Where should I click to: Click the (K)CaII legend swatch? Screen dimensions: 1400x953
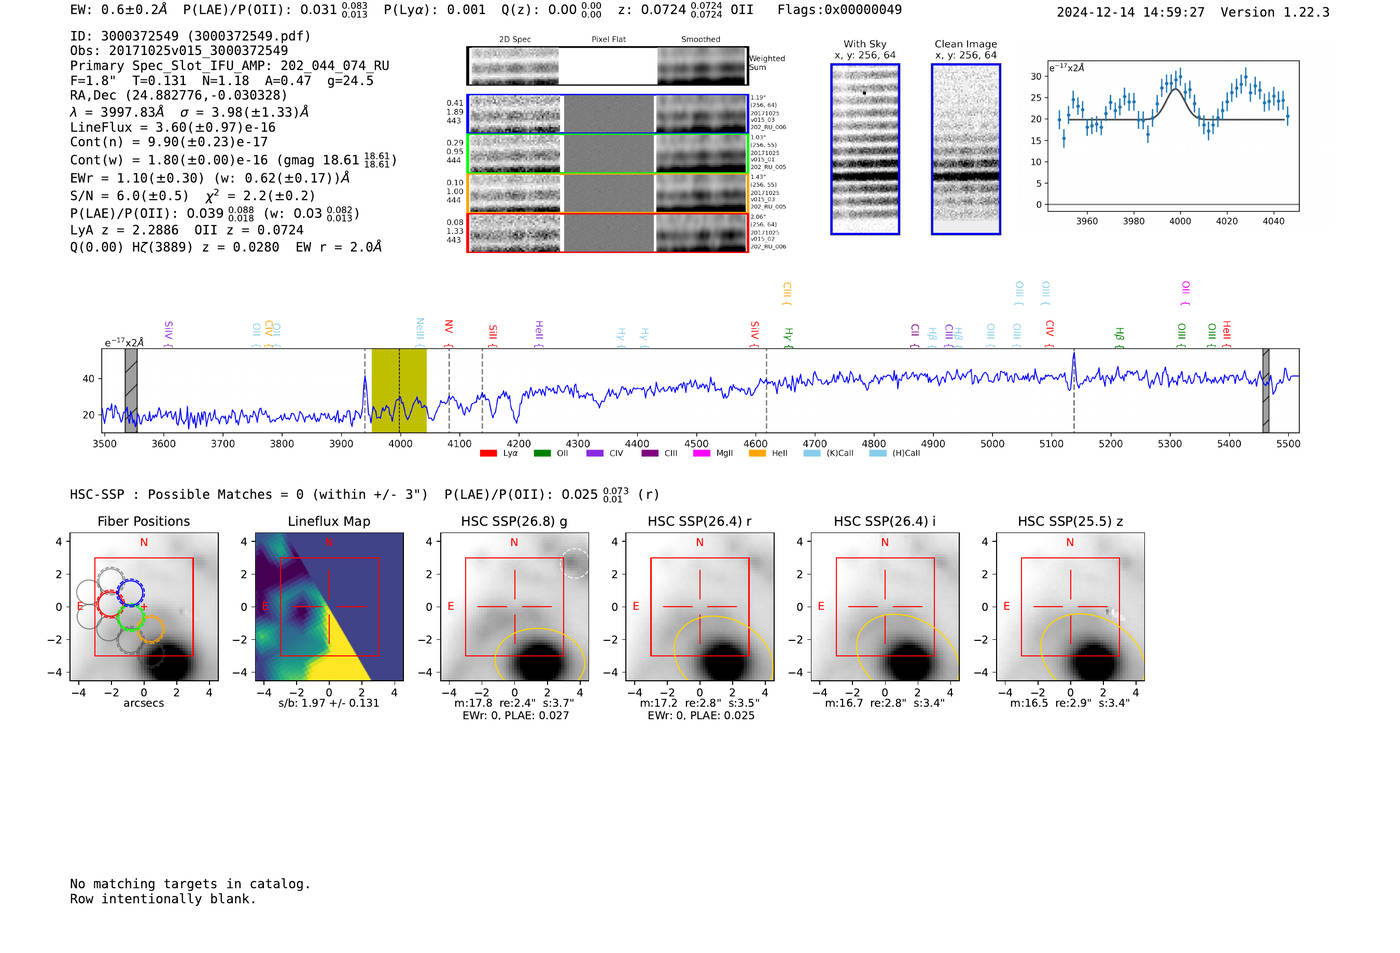(812, 453)
